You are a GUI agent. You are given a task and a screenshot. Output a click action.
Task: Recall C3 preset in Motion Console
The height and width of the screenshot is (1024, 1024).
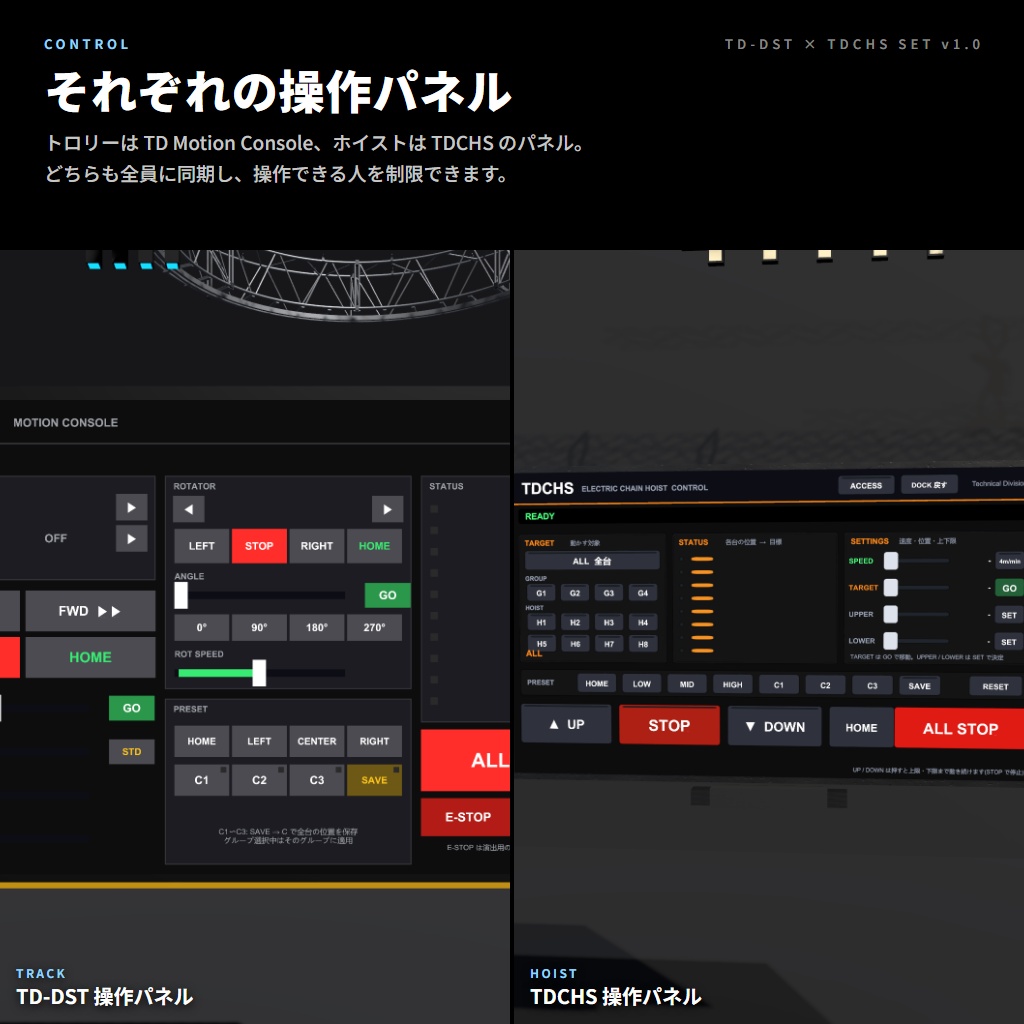click(x=317, y=780)
